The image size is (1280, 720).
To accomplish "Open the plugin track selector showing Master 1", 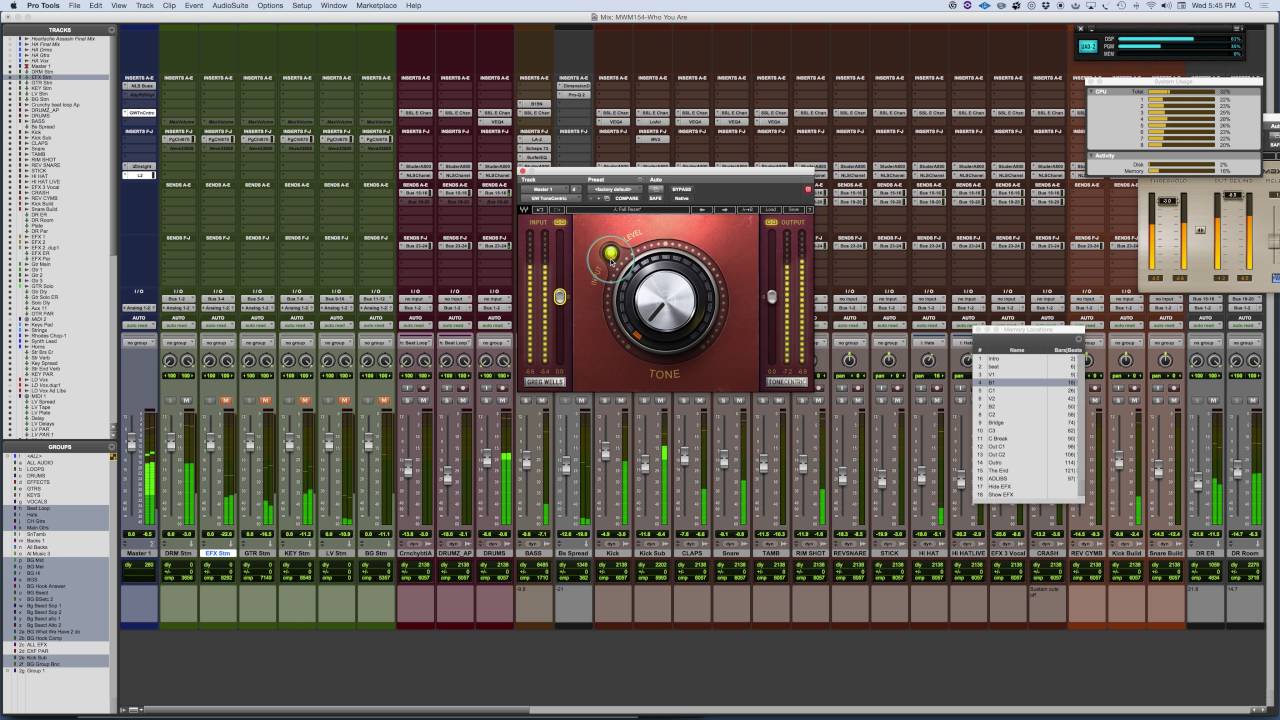I will (x=543, y=189).
